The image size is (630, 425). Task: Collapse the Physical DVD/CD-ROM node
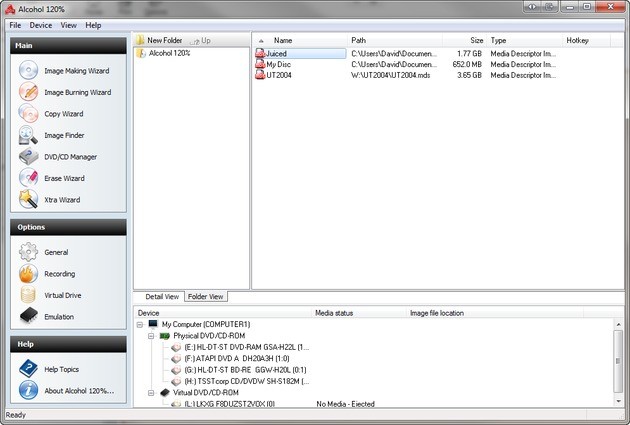pyautogui.click(x=151, y=336)
